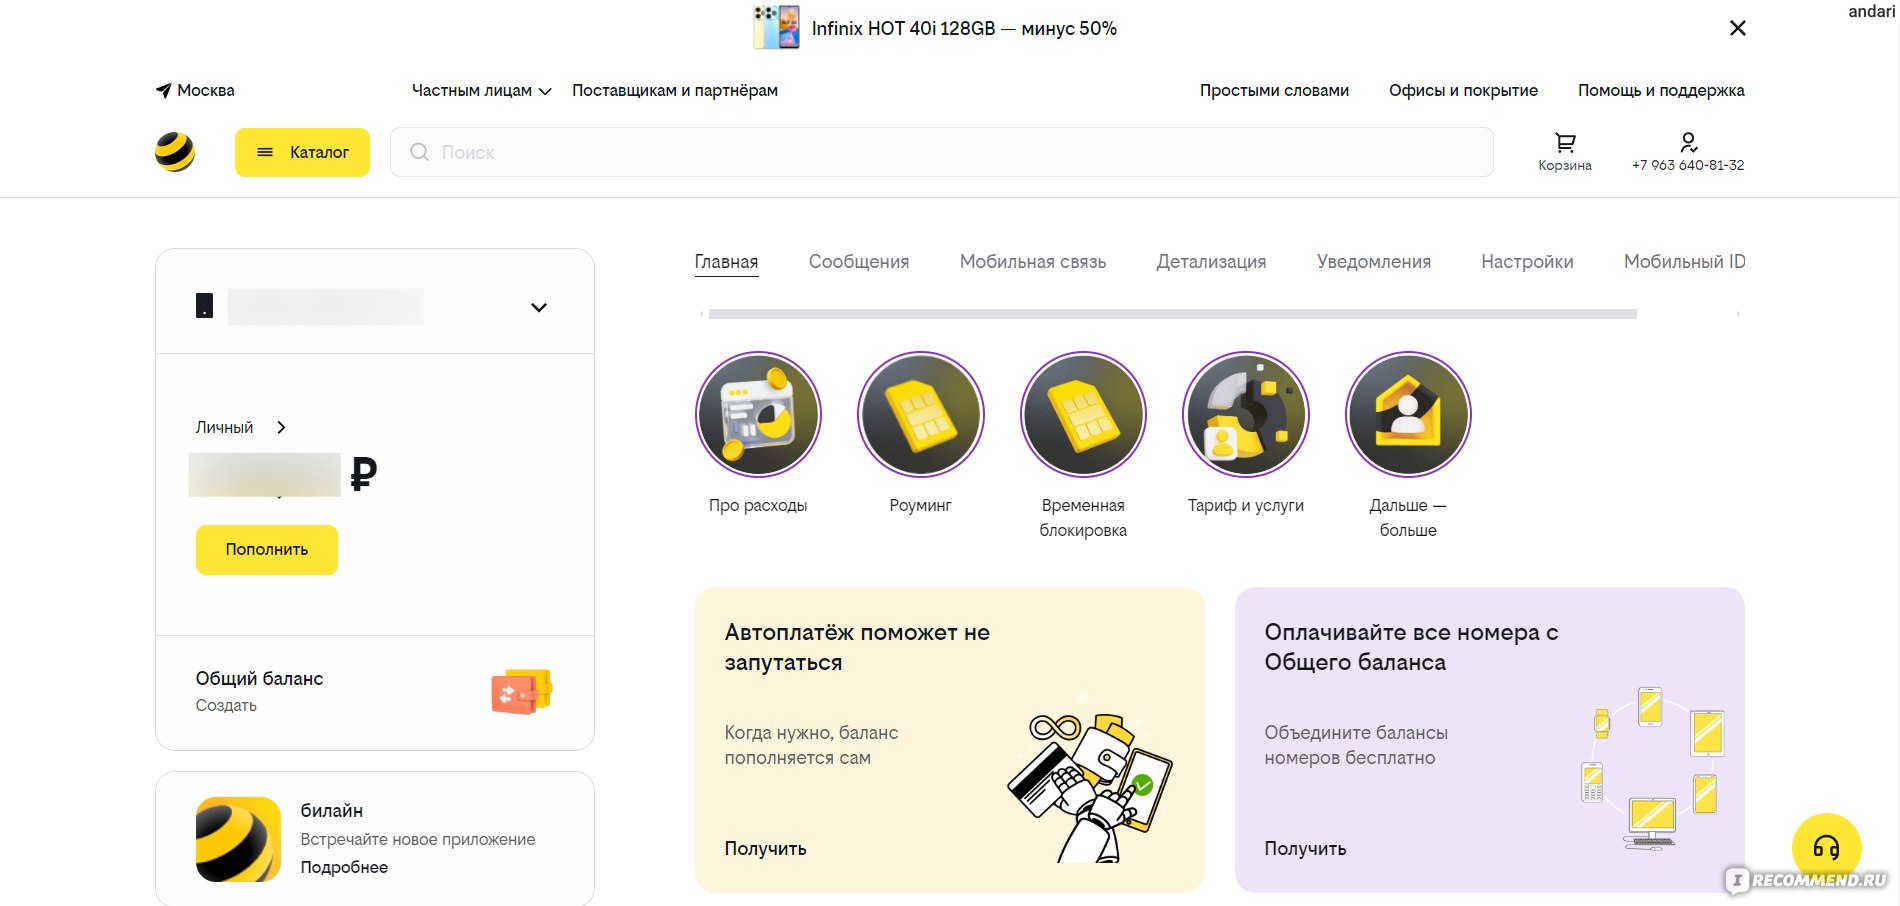
Task: Click Создать under Общий баланс
Action: [x=226, y=705]
